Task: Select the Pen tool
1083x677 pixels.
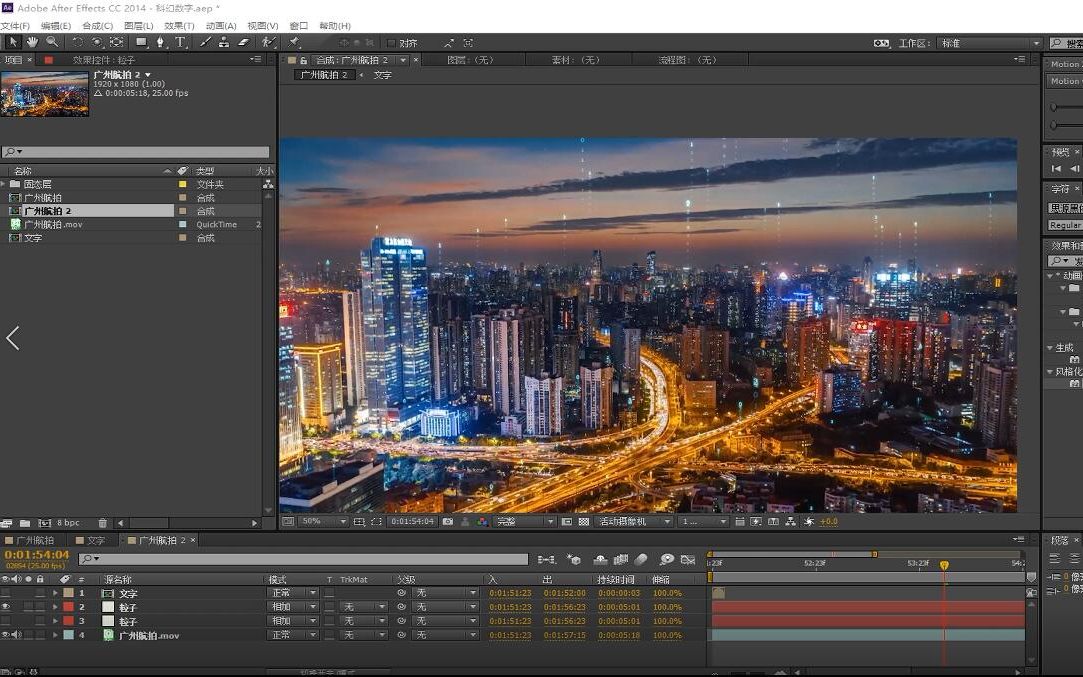Action: point(160,42)
